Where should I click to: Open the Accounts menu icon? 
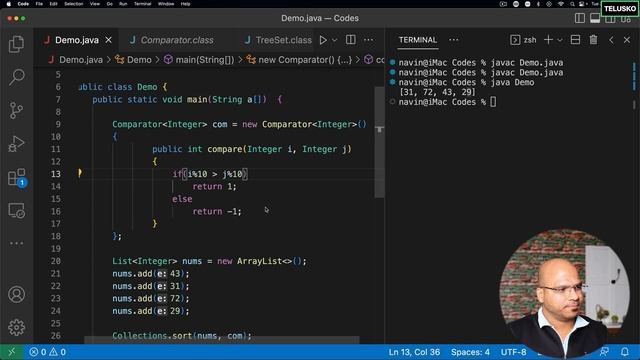(16, 294)
